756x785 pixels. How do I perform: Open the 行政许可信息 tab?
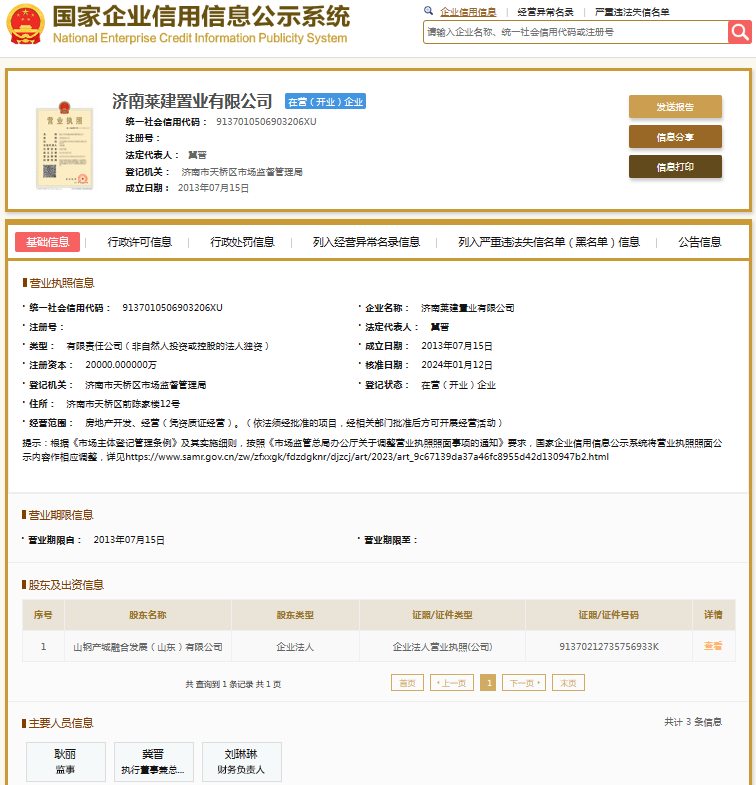[x=140, y=242]
